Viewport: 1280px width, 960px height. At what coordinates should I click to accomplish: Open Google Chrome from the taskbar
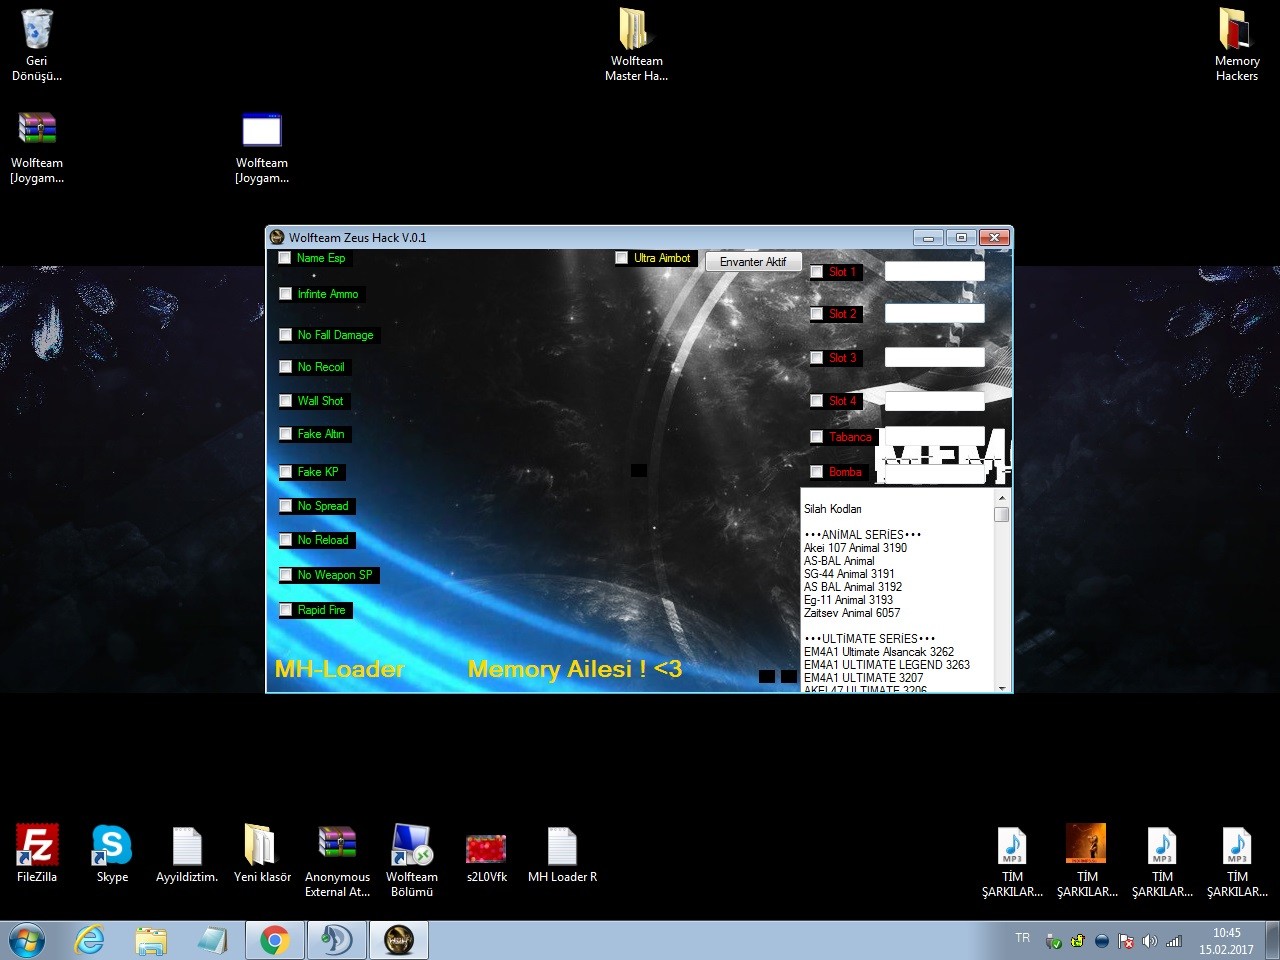(x=274, y=940)
